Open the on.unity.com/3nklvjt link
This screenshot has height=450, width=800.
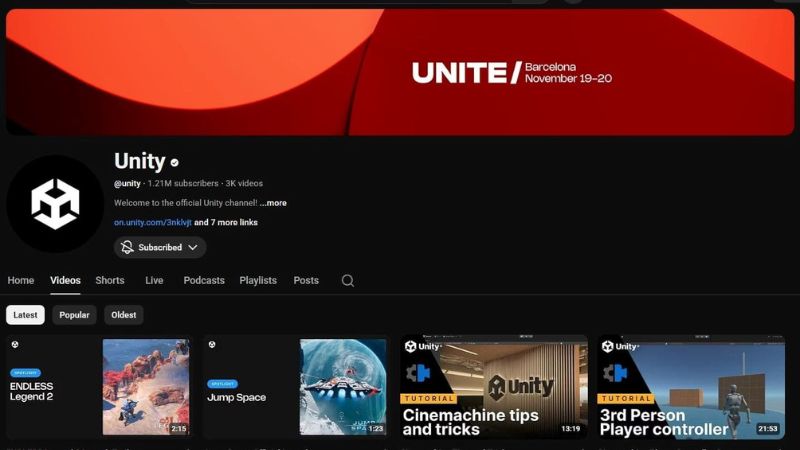(x=153, y=222)
